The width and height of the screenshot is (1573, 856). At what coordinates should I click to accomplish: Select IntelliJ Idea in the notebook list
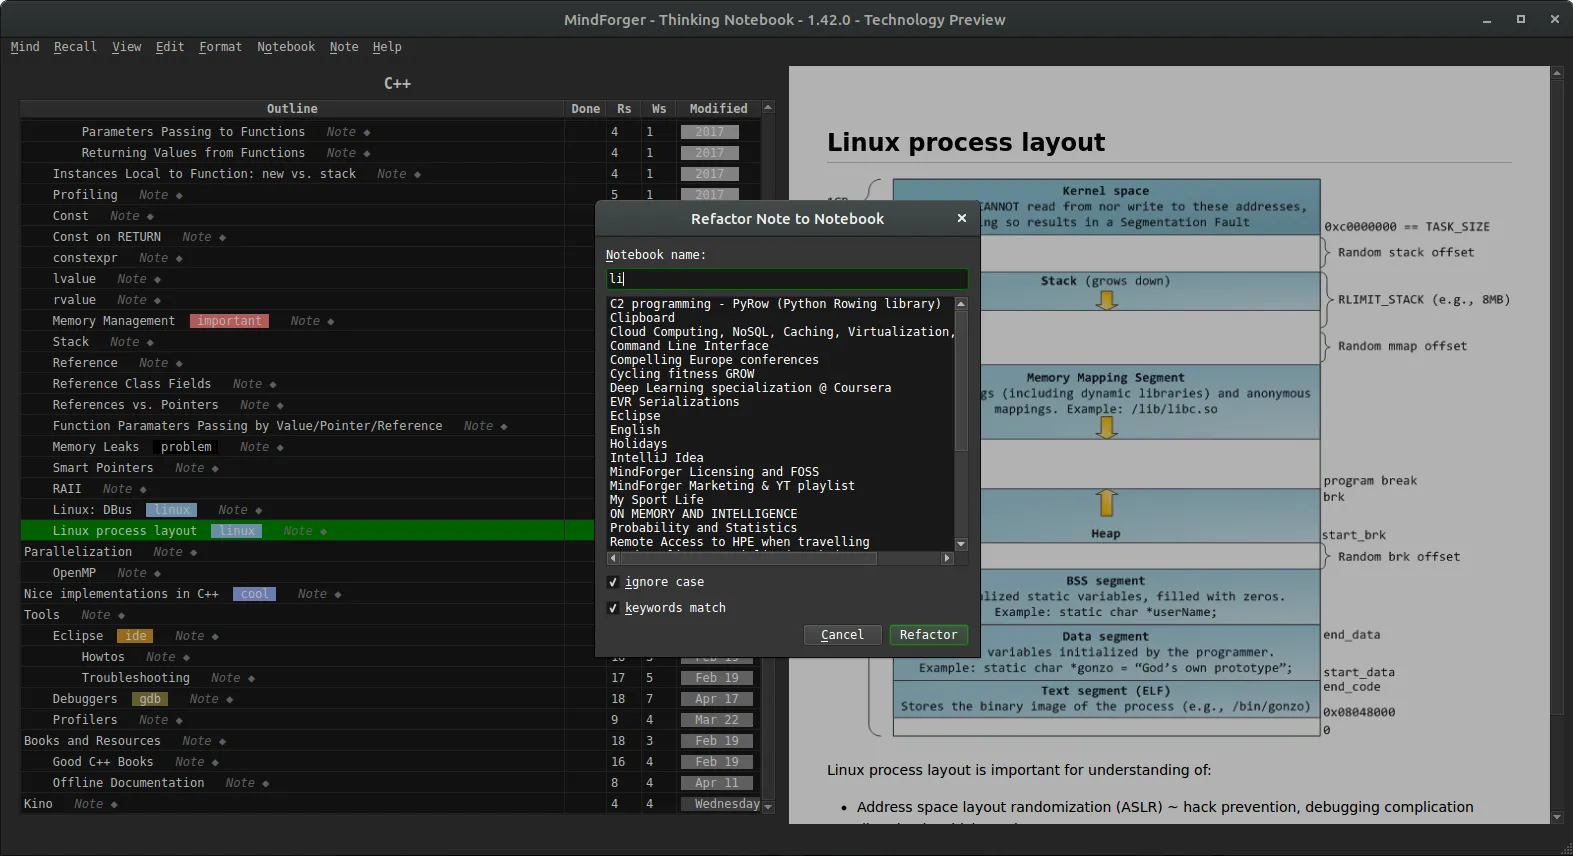pos(657,458)
